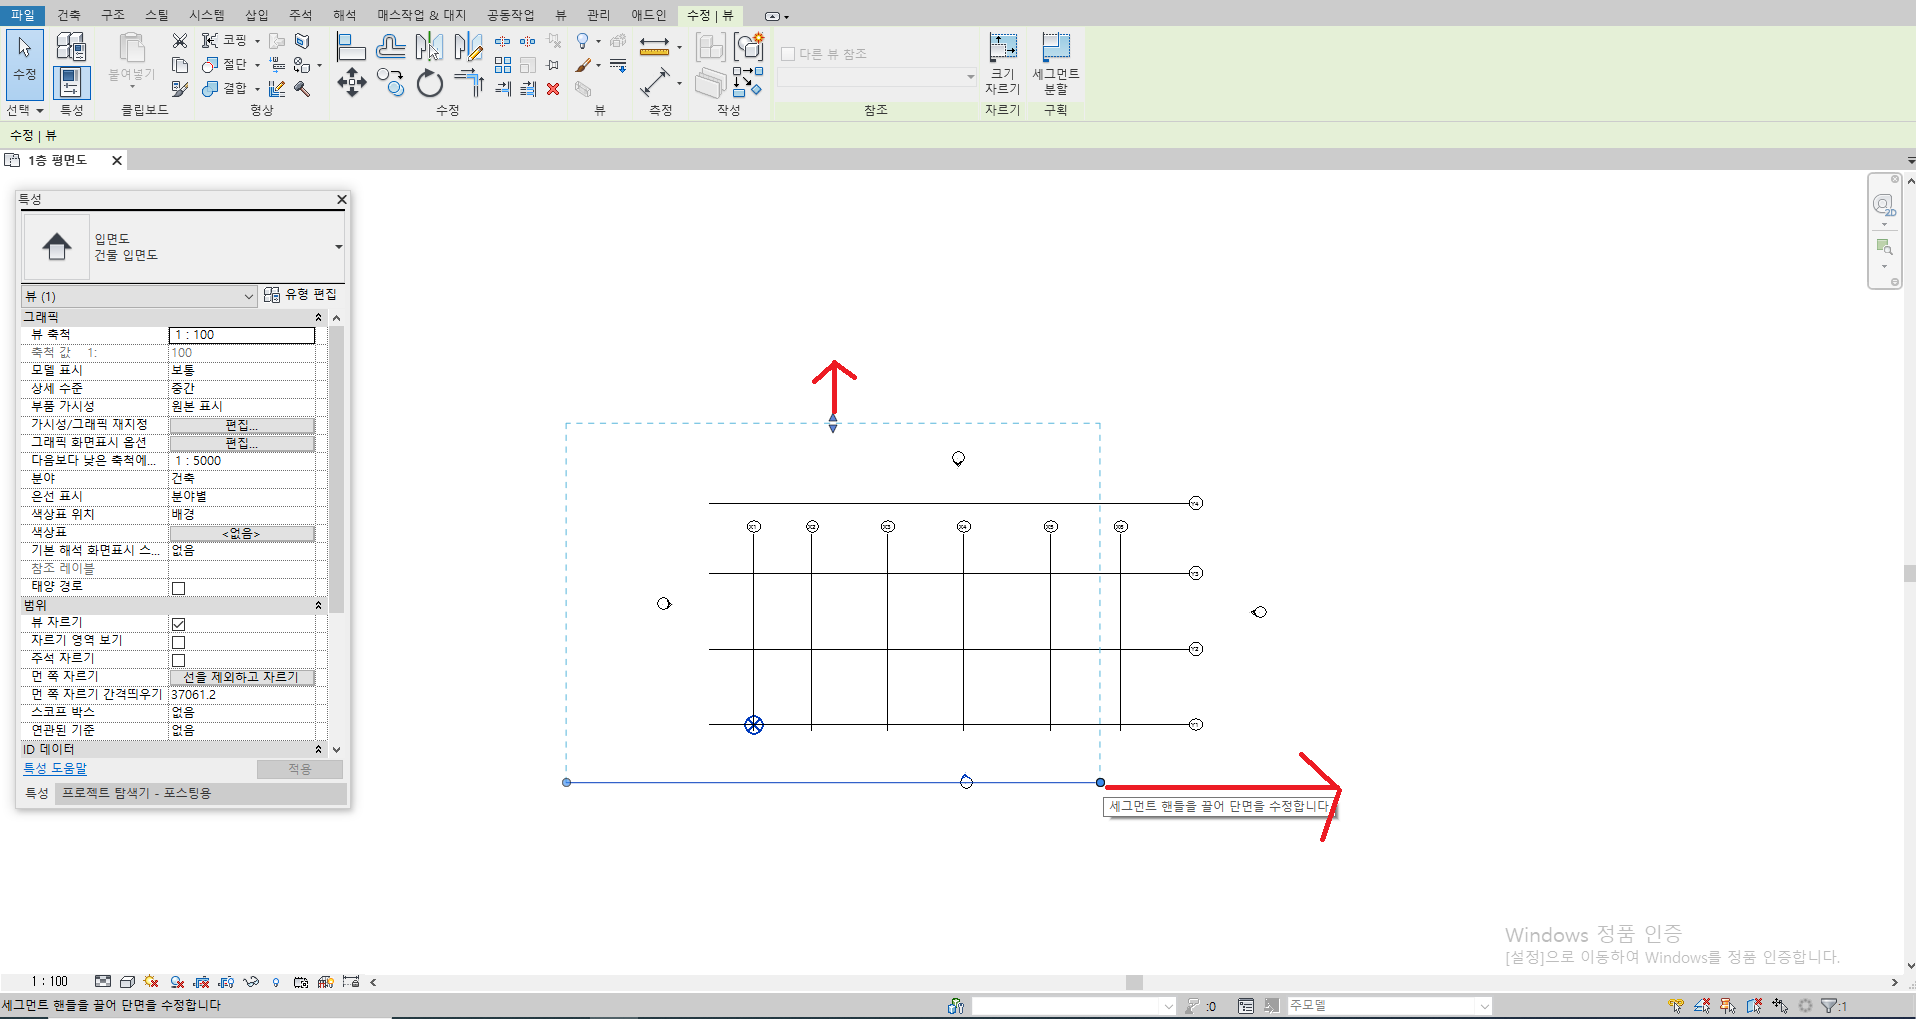Viewport: 1916px width, 1019px height.
Task: Toggle the Crop View (뷰 자르기) checkbox
Action: [x=178, y=624]
